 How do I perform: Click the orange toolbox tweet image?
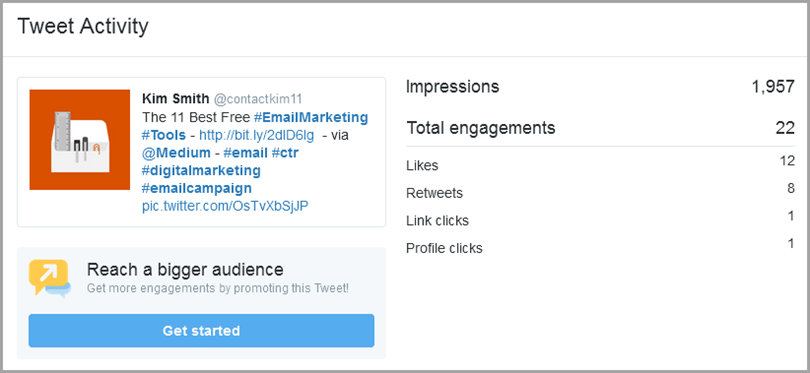[x=80, y=139]
